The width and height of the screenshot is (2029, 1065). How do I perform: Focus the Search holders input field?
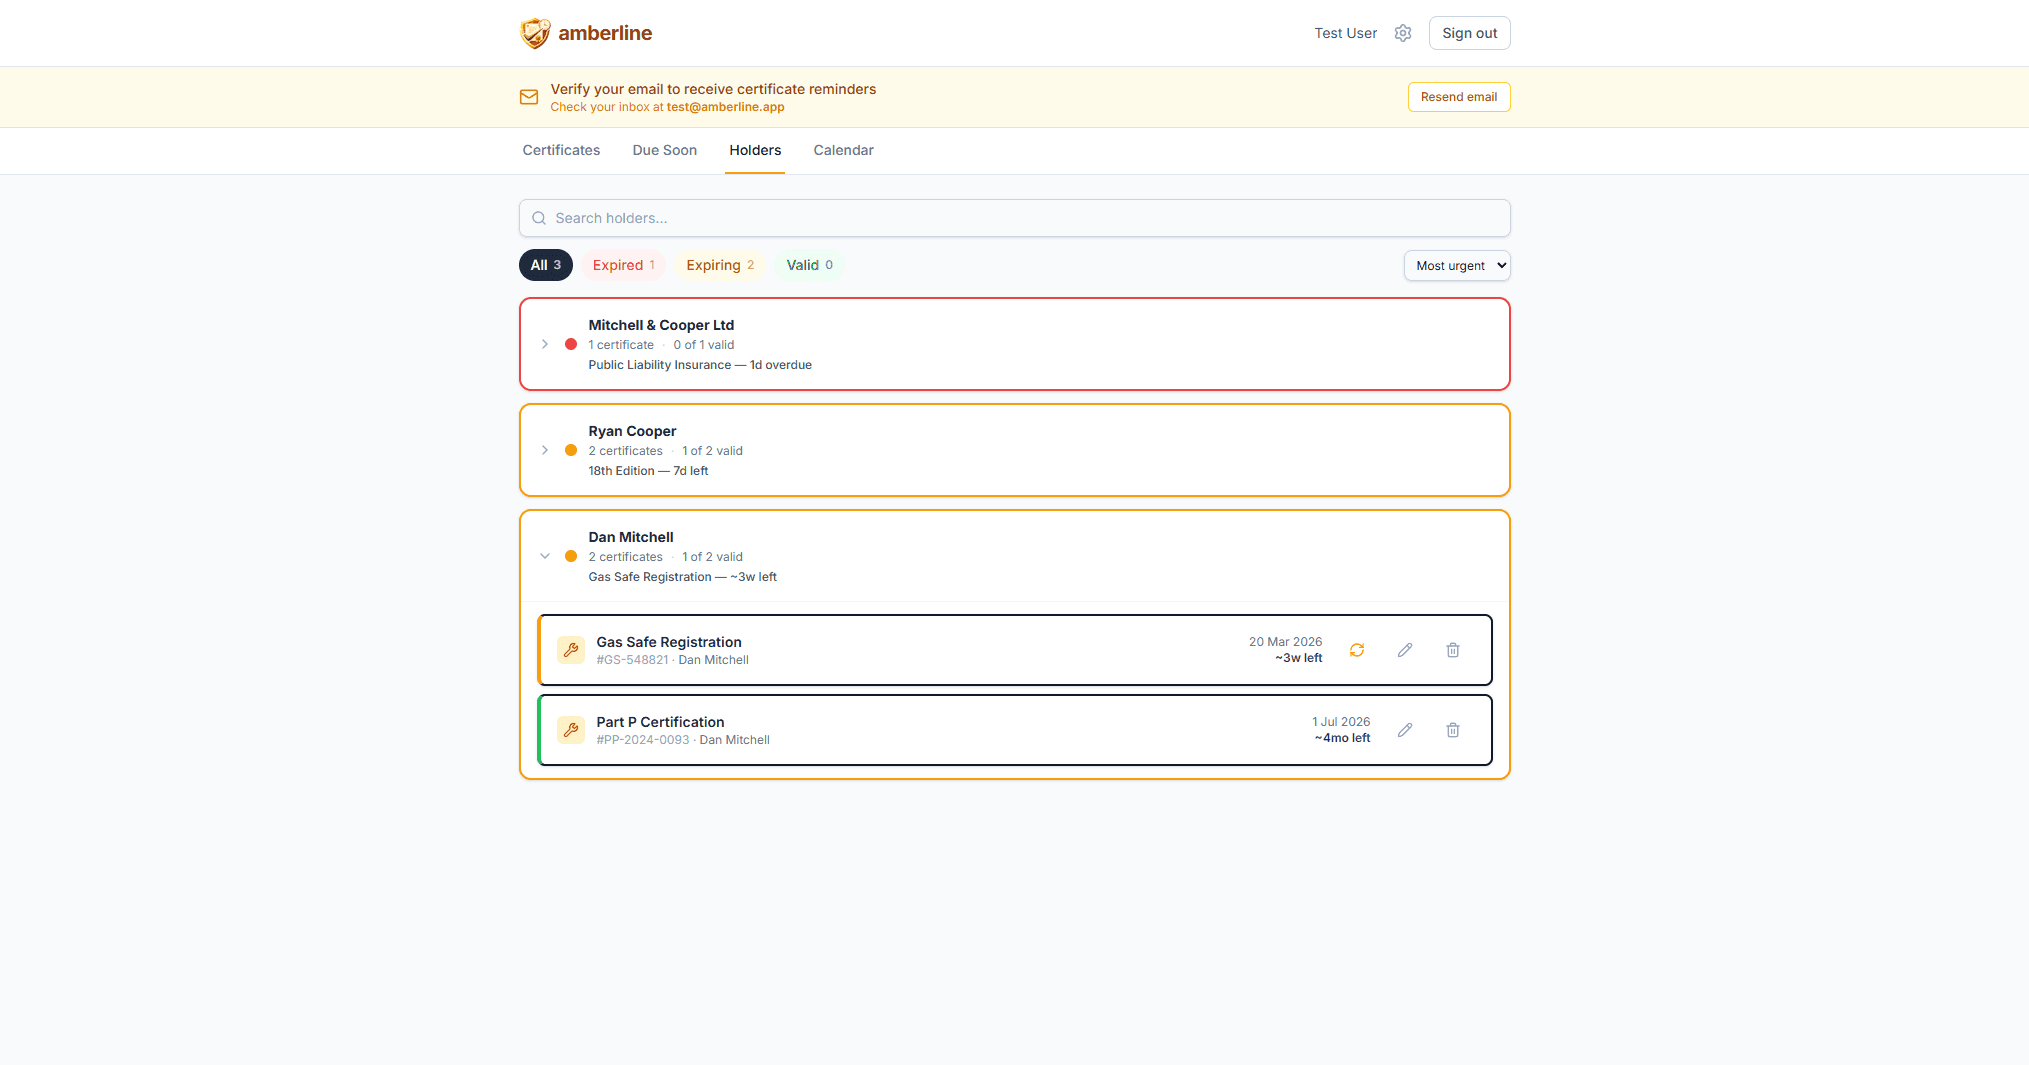[x=1014, y=218]
